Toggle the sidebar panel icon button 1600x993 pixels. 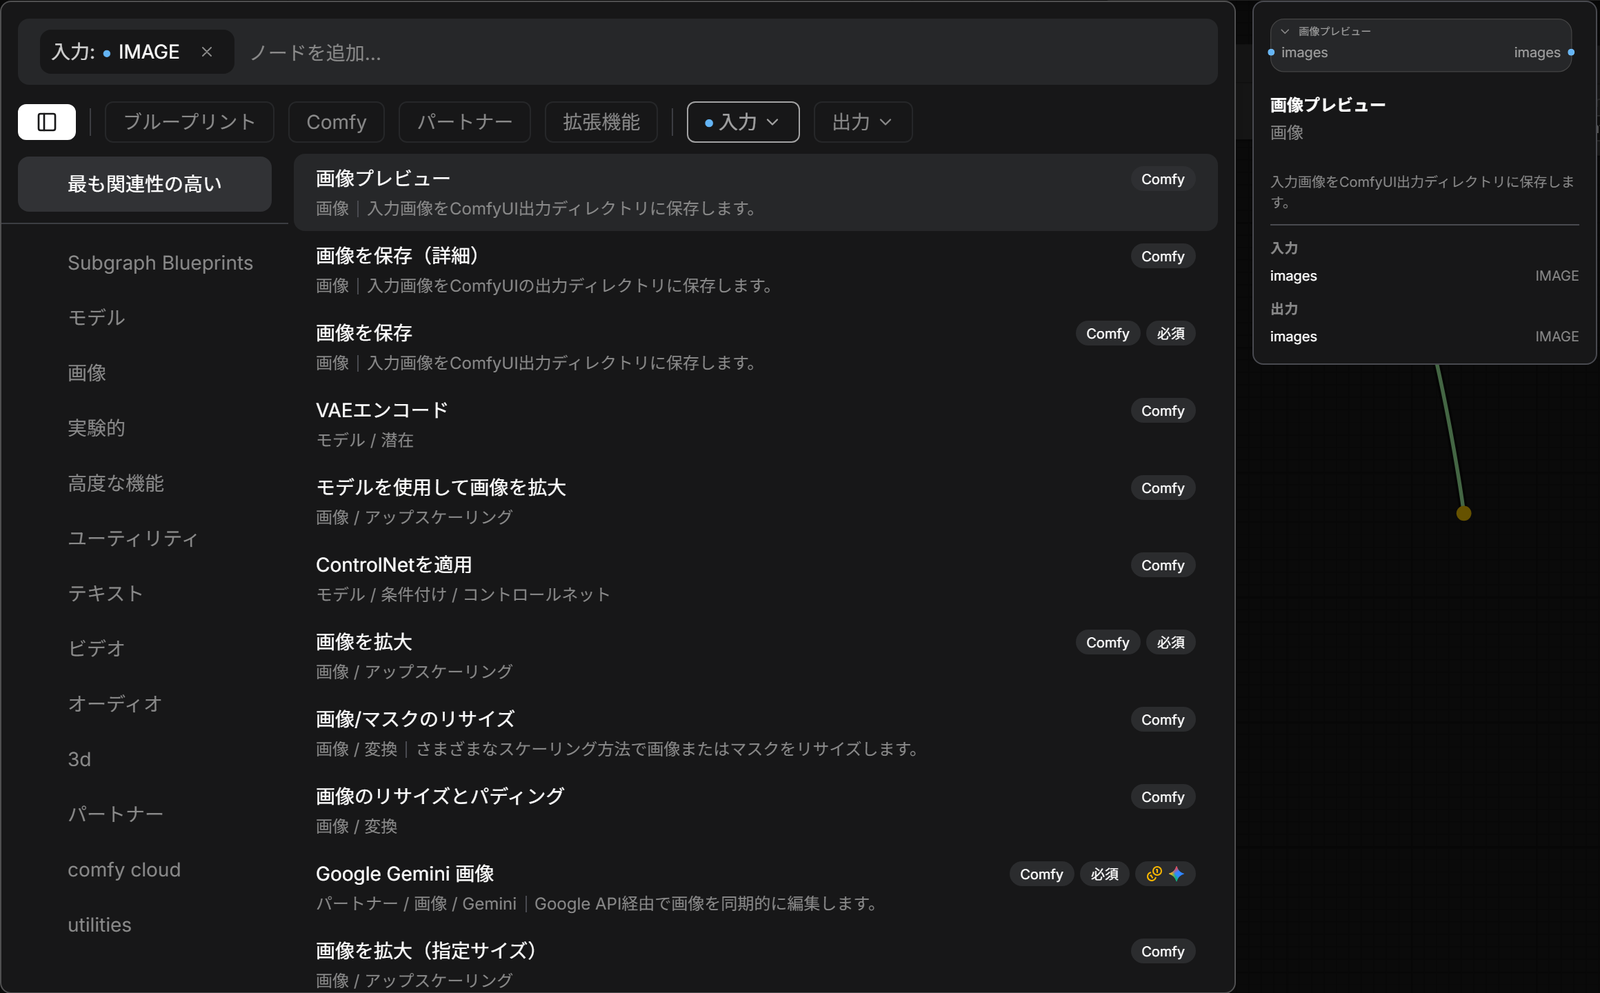[x=47, y=122]
